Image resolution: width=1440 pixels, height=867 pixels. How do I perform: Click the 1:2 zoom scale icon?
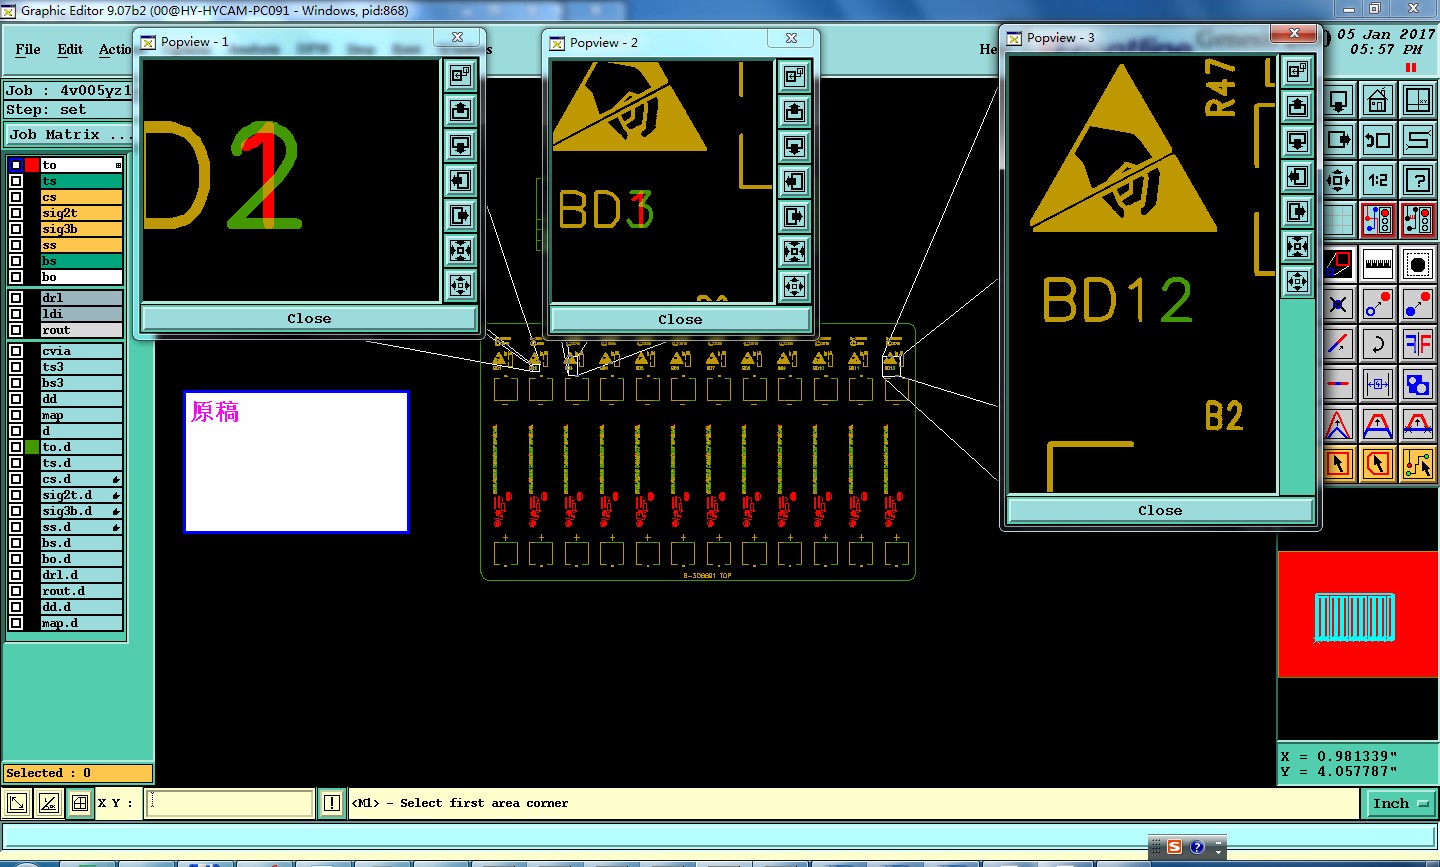[x=1378, y=180]
